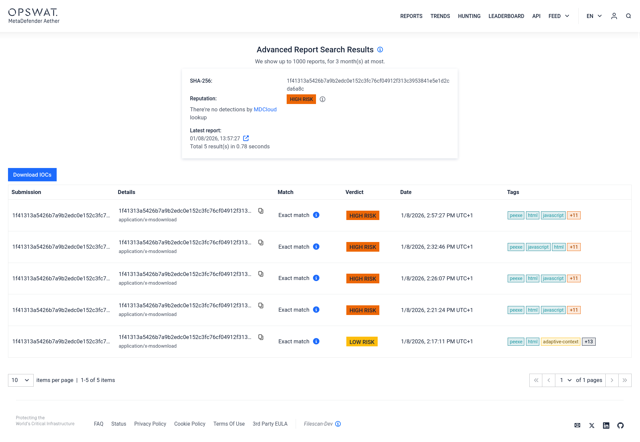Click the Tags column header

tap(513, 192)
